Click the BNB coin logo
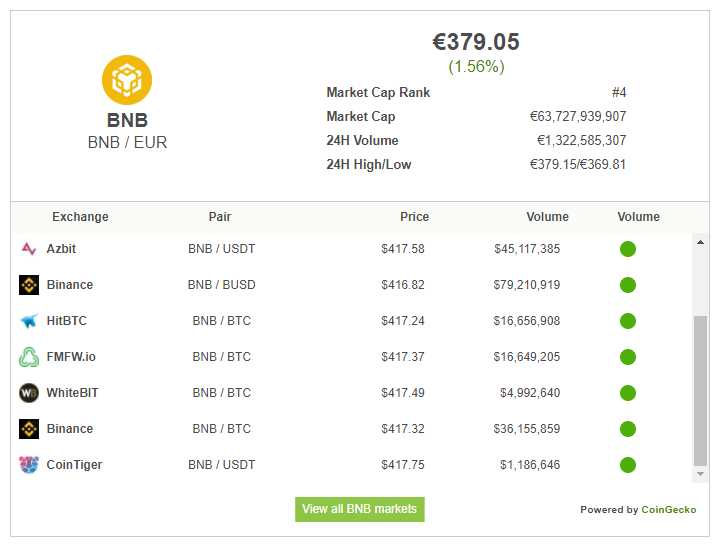The height and width of the screenshot is (550, 720). point(127,80)
